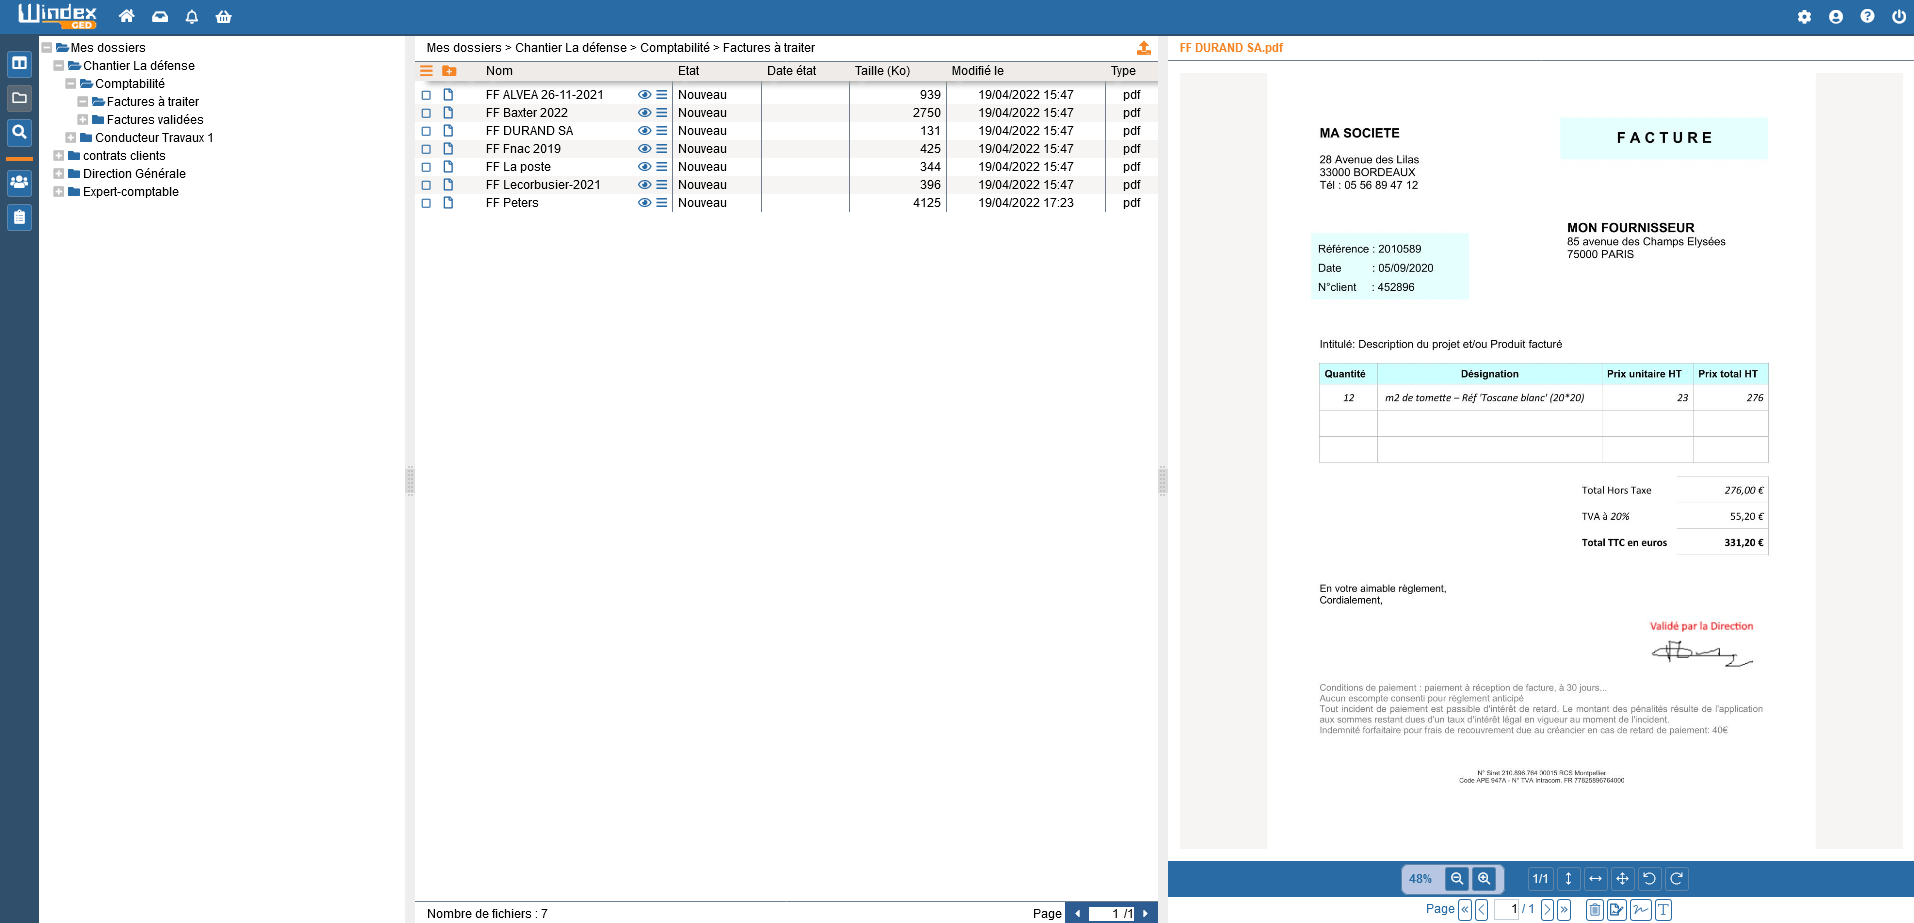
Task: Open user account icon
Action: 1836,16
